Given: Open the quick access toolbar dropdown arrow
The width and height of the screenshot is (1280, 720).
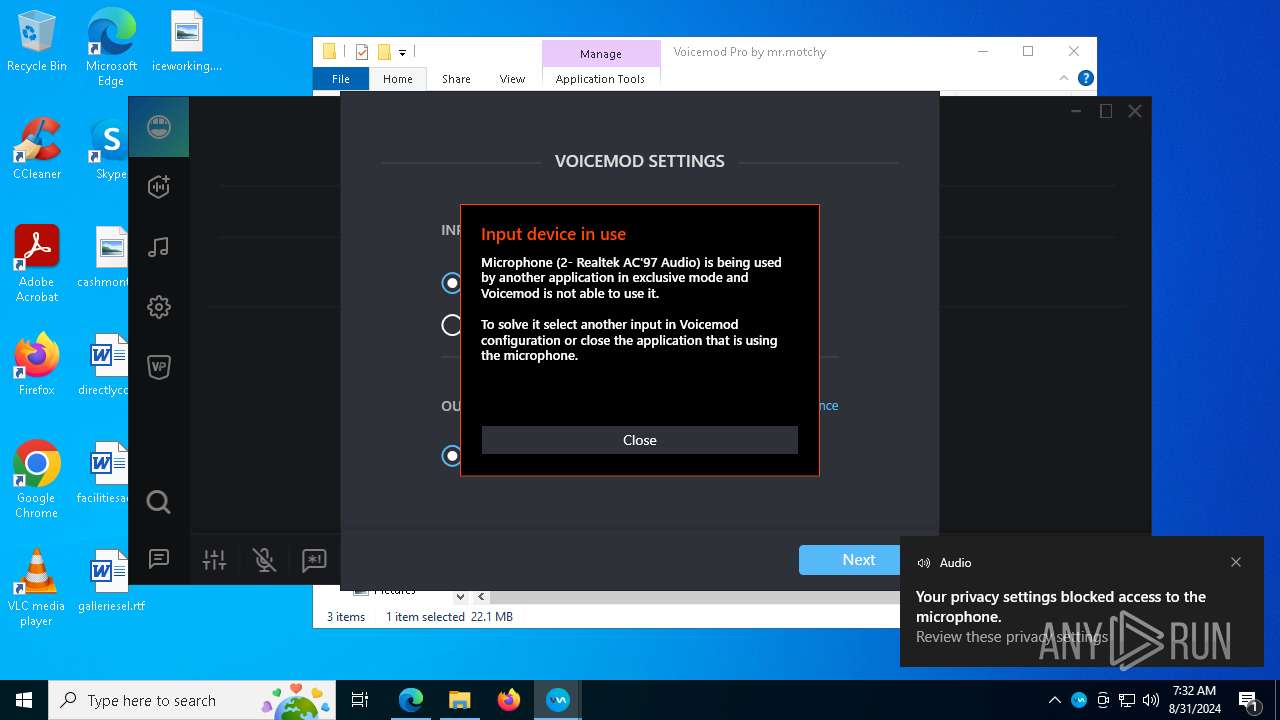Looking at the screenshot, I should click(402, 52).
